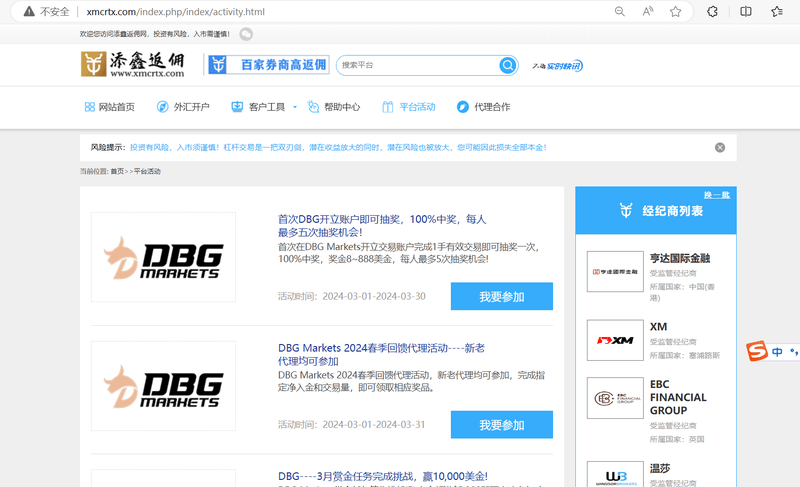Click the bull icon in 经纪商列表 header
The height and width of the screenshot is (487, 800).
click(626, 210)
